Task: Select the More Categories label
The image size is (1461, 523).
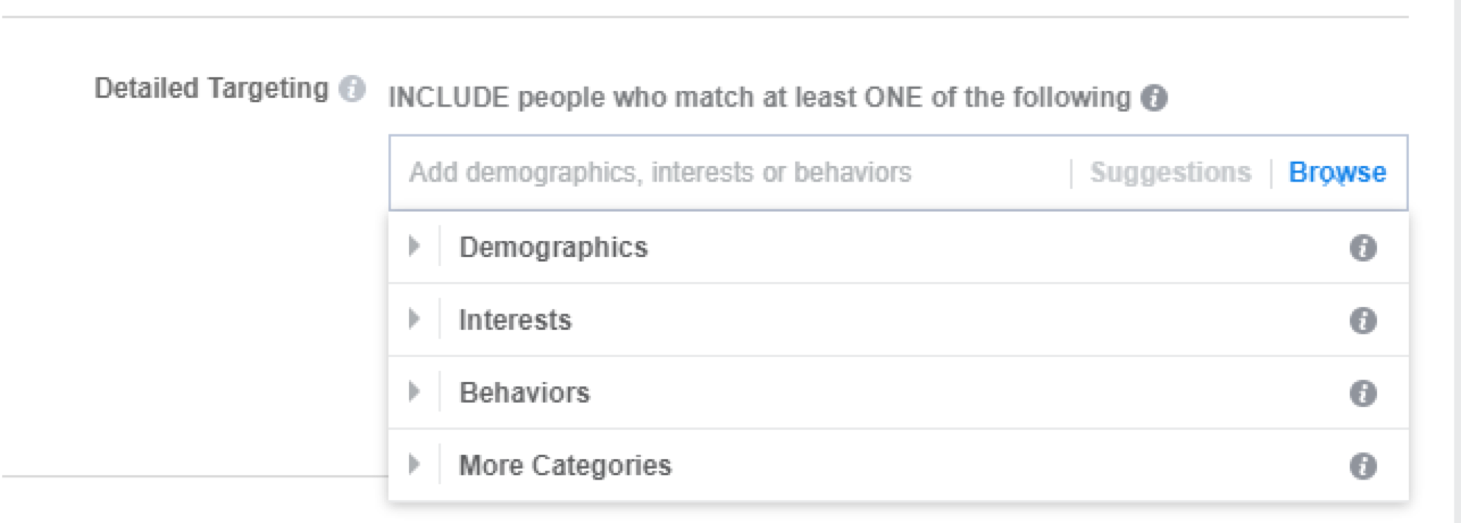Action: [x=565, y=466]
